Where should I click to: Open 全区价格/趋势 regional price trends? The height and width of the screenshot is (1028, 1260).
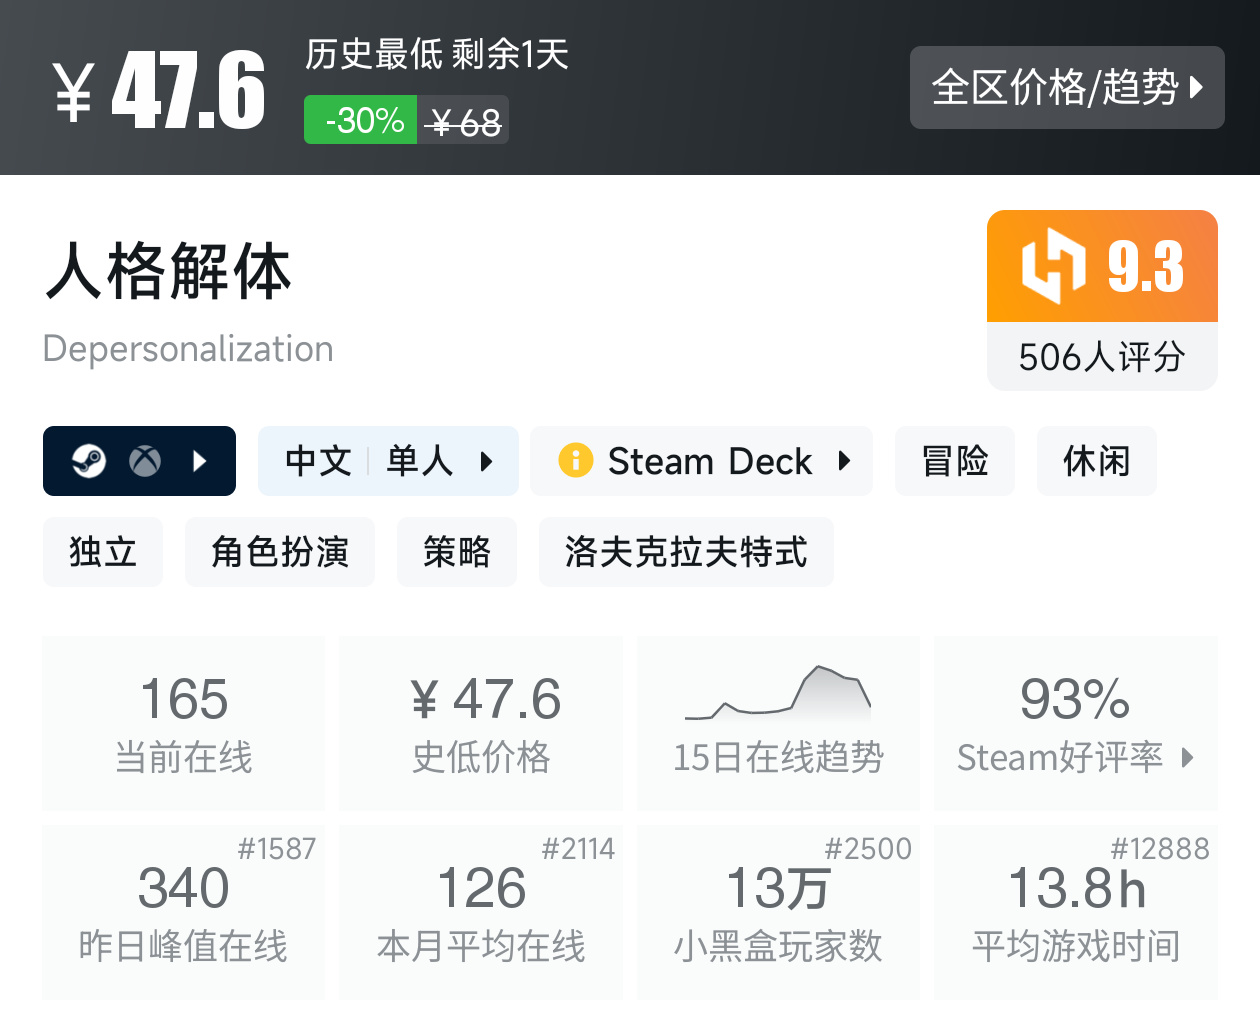coord(1066,88)
